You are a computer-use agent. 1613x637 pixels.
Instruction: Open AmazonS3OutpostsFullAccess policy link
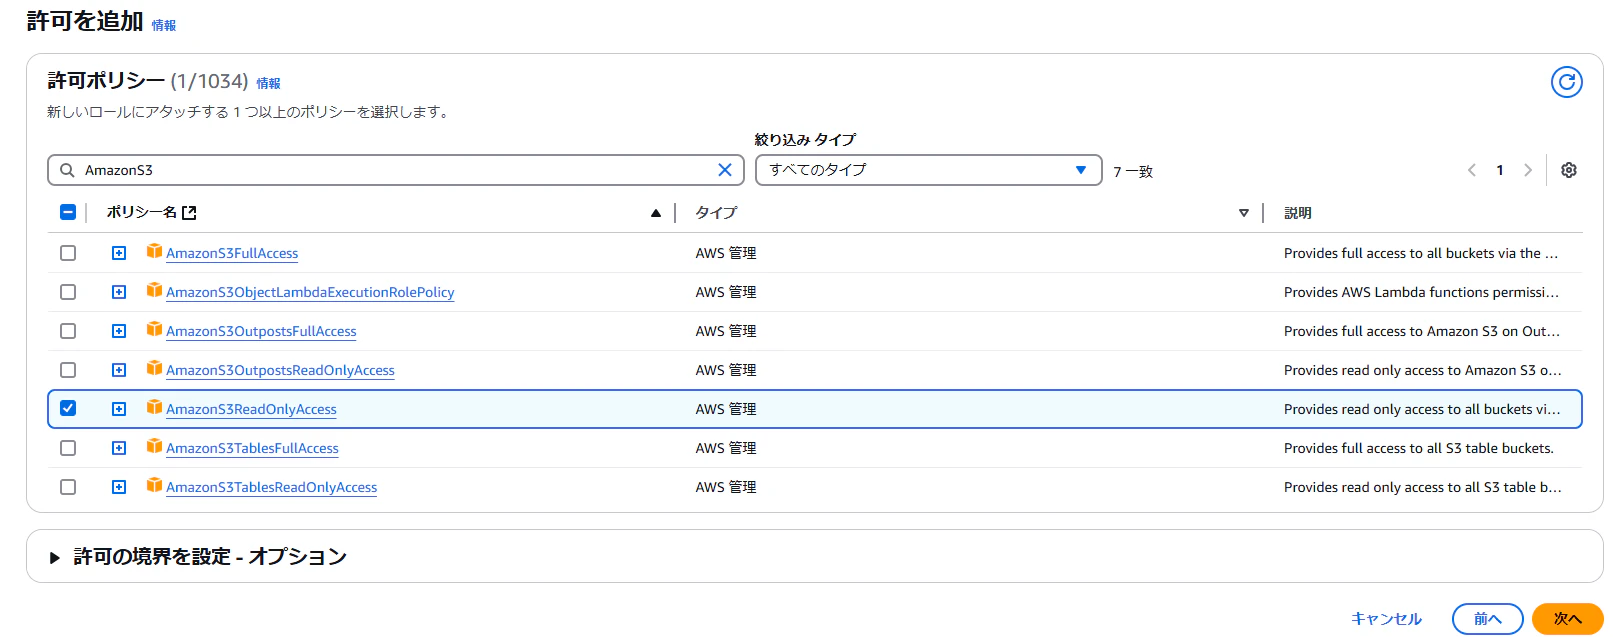(261, 332)
